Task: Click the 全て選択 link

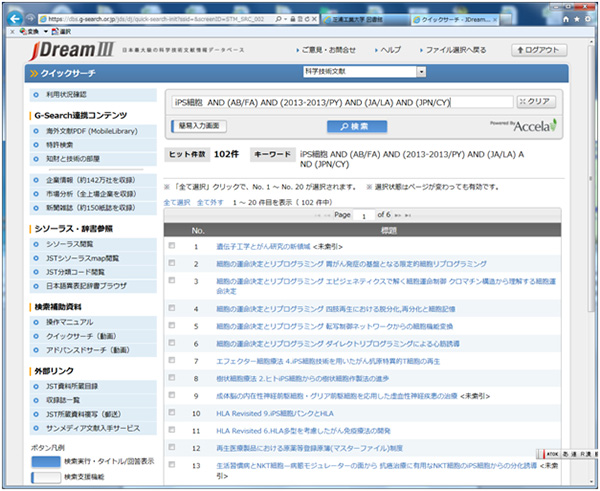Action: (177, 202)
